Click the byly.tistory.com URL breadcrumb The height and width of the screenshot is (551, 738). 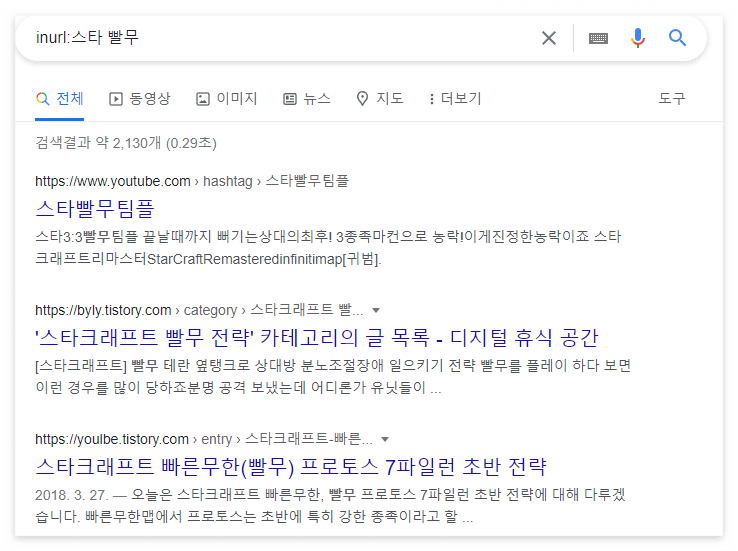(199, 310)
